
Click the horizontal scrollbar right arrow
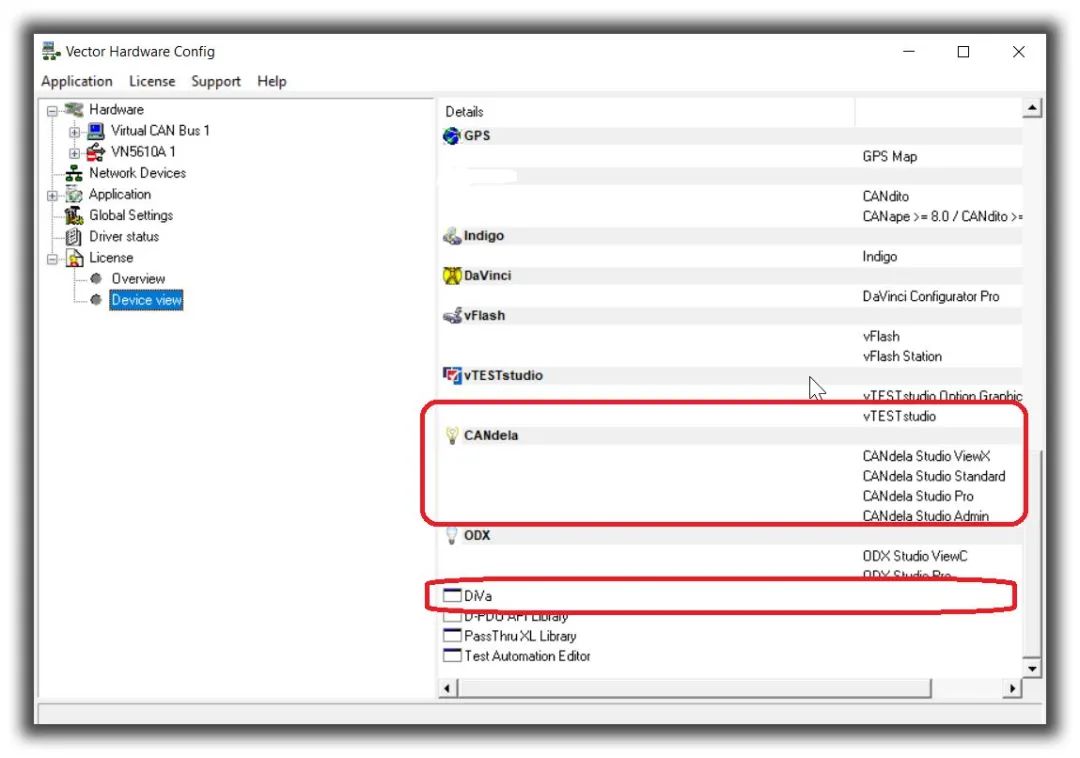coord(1012,688)
